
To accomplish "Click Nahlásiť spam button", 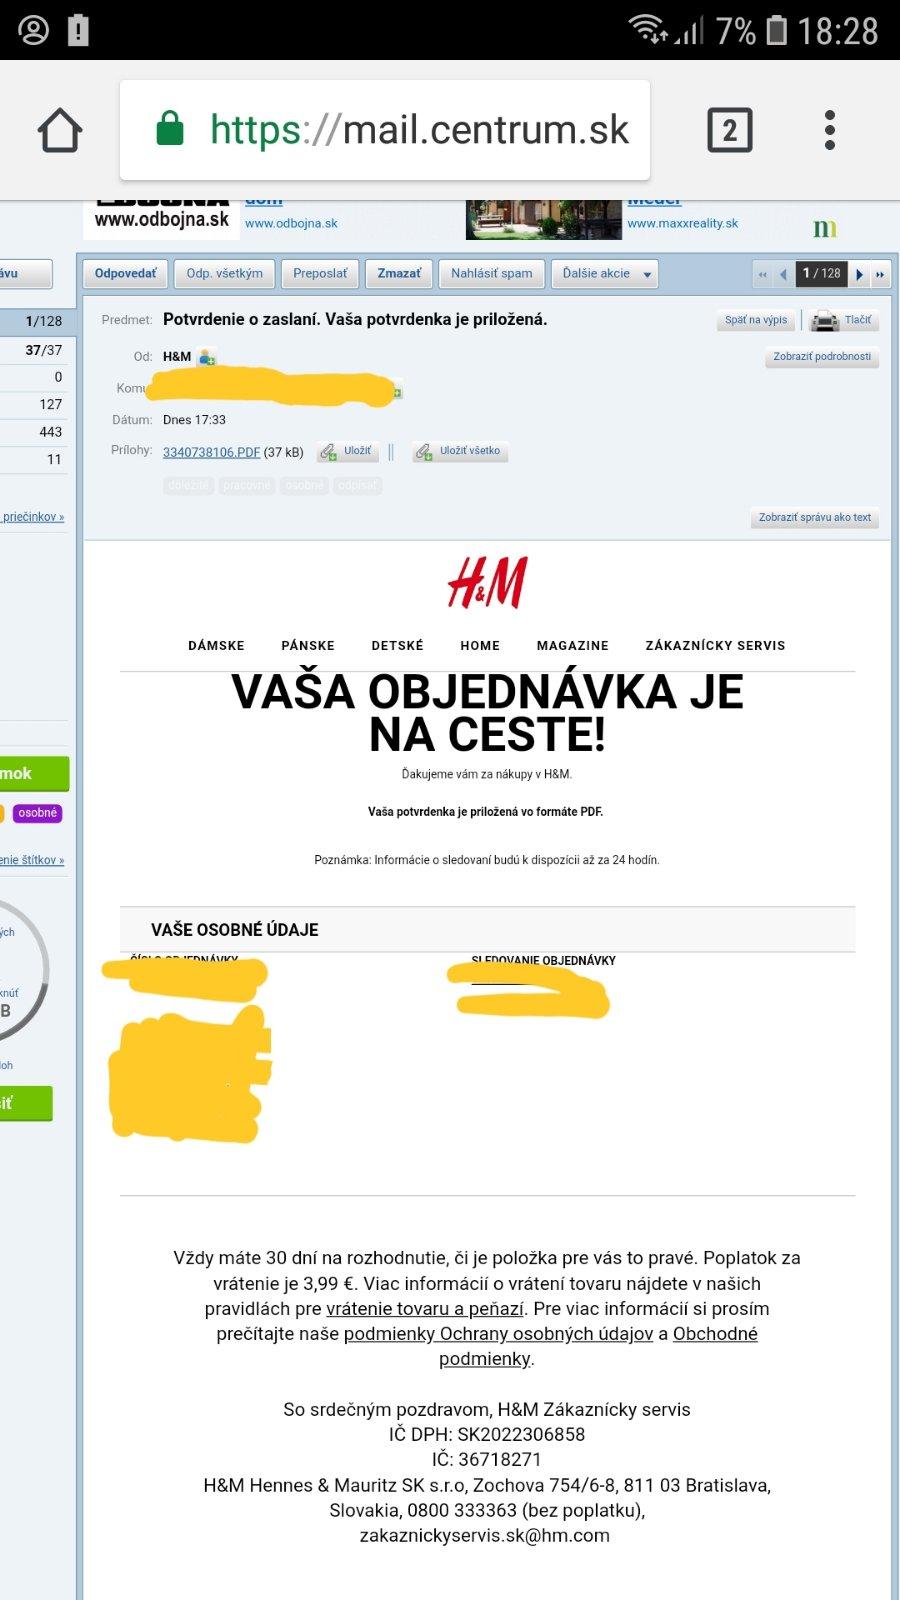I will (x=491, y=274).
